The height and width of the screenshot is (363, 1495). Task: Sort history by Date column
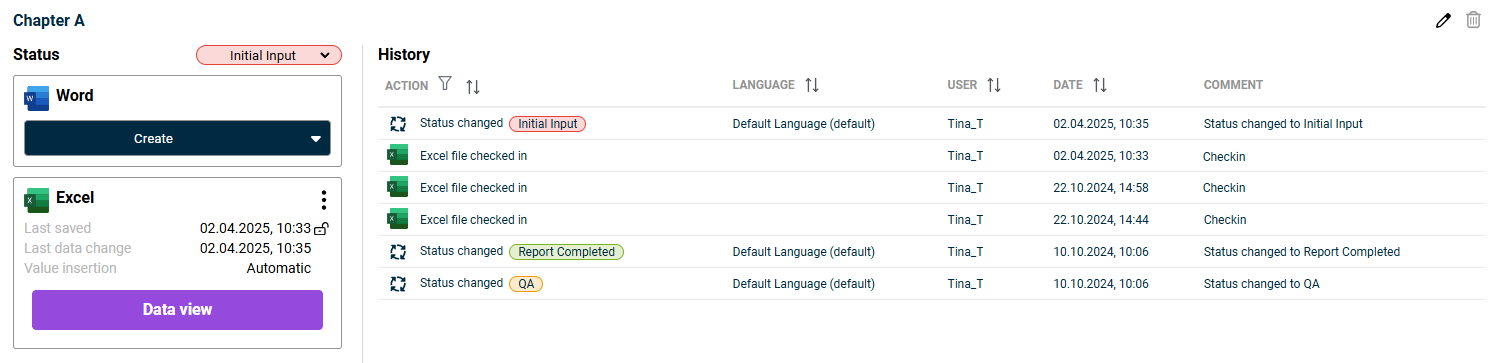point(1100,85)
